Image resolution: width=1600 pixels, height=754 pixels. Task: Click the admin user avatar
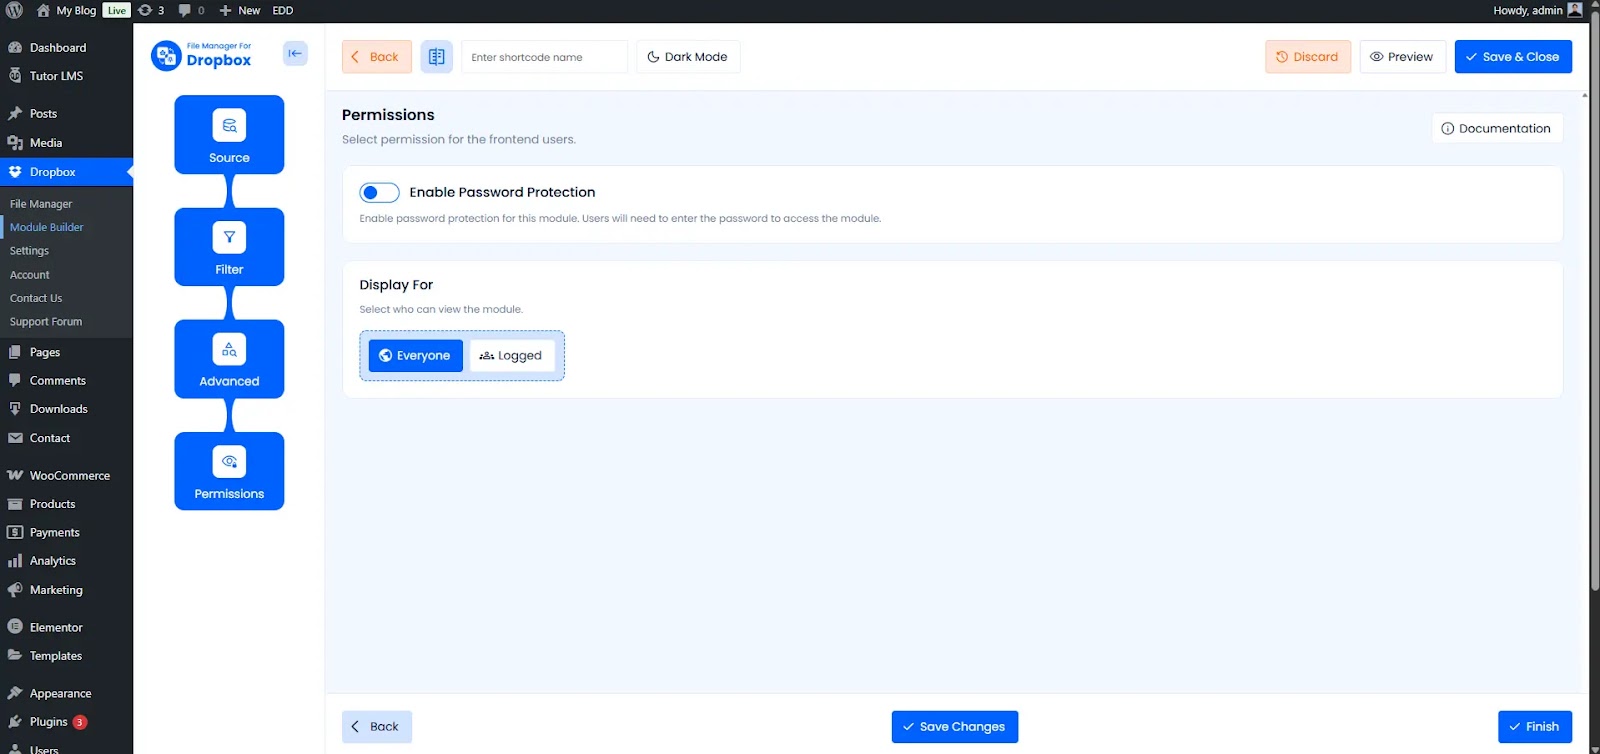coord(1575,10)
